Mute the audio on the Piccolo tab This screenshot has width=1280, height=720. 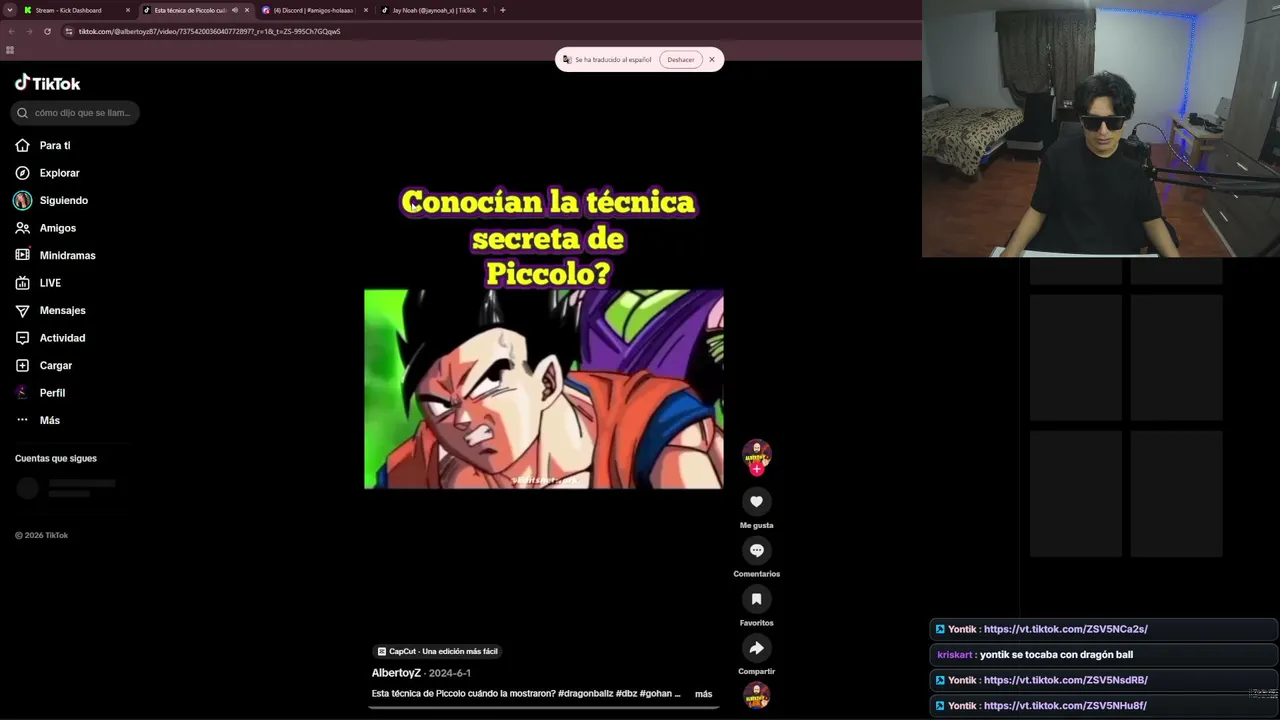pyautogui.click(x=235, y=10)
